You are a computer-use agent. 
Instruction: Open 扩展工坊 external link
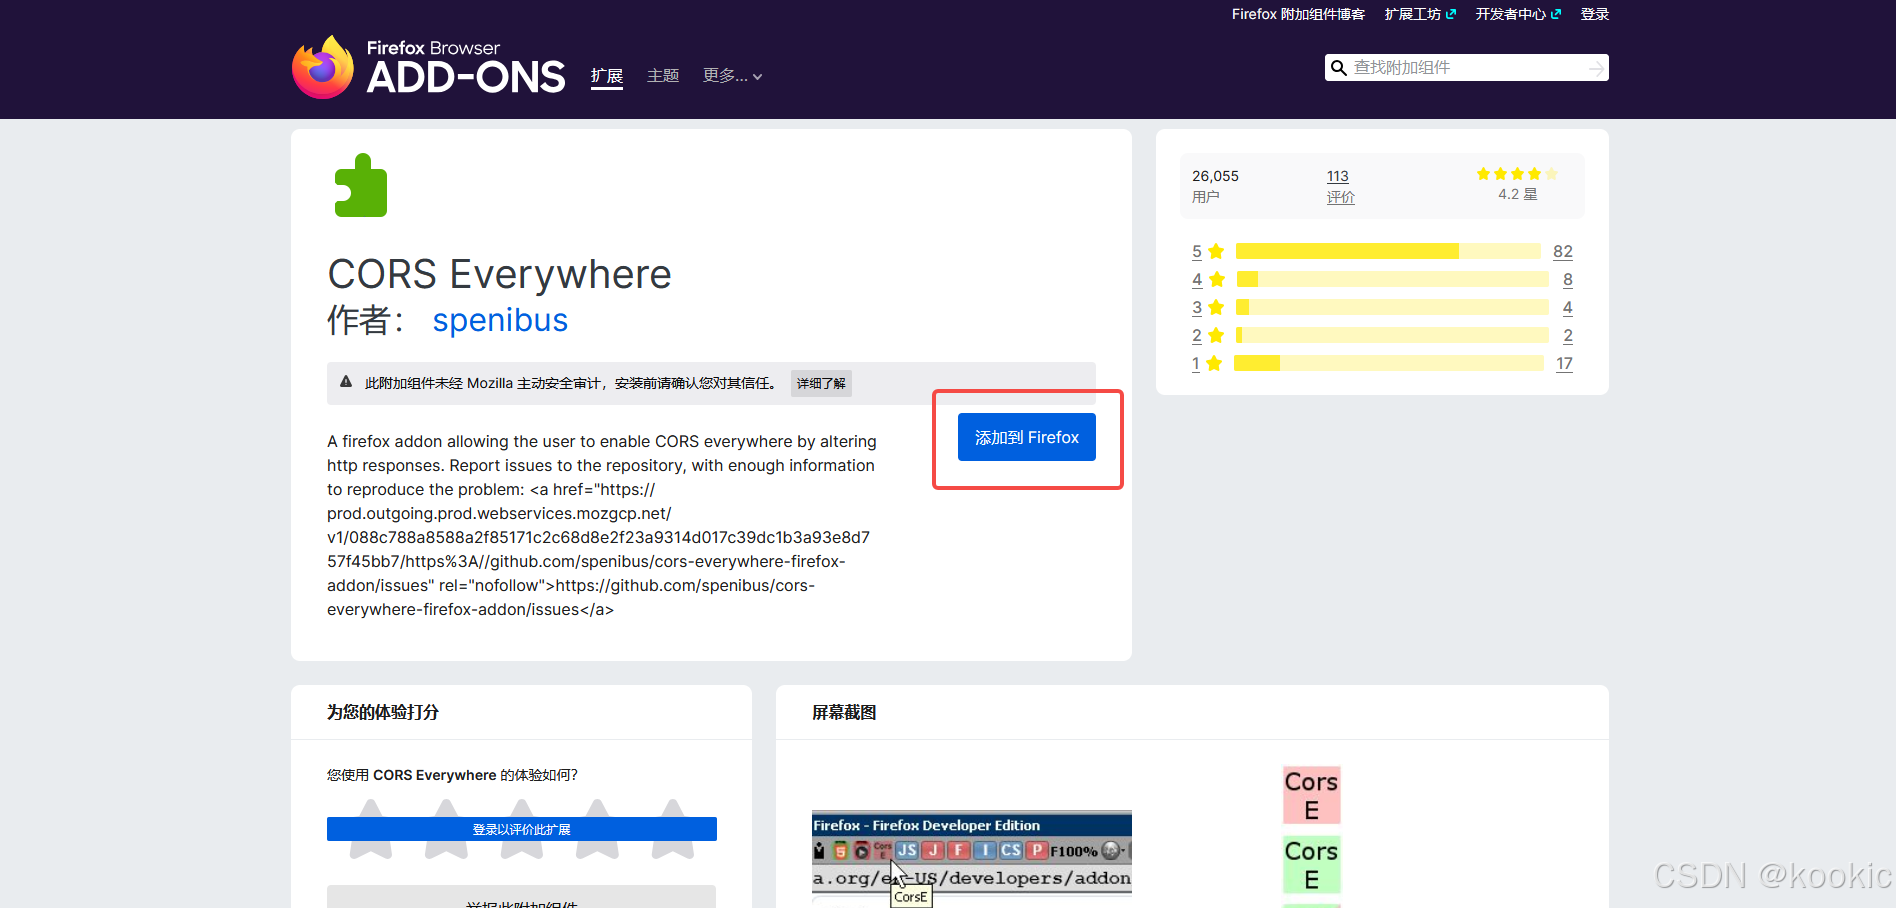point(1420,14)
